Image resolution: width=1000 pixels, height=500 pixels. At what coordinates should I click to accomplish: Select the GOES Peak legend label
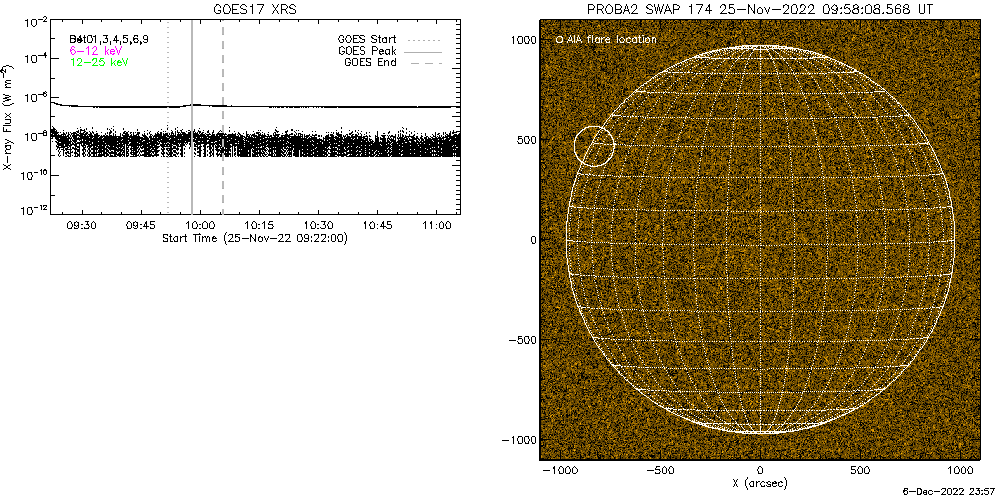point(367,51)
